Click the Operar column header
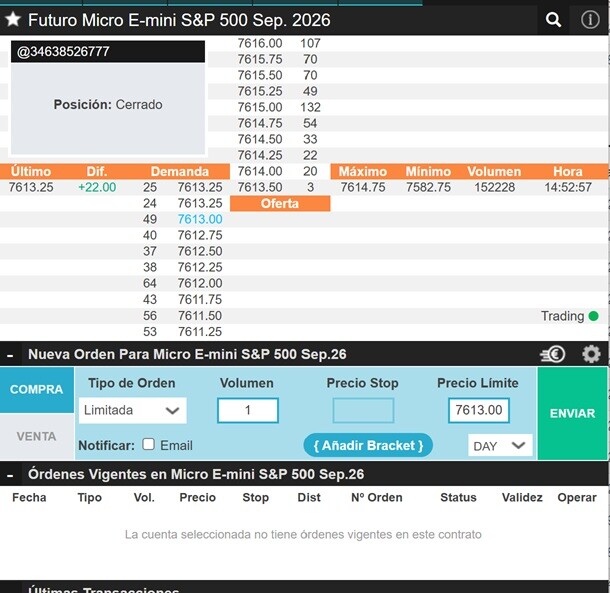The width and height of the screenshot is (610, 593). point(577,498)
